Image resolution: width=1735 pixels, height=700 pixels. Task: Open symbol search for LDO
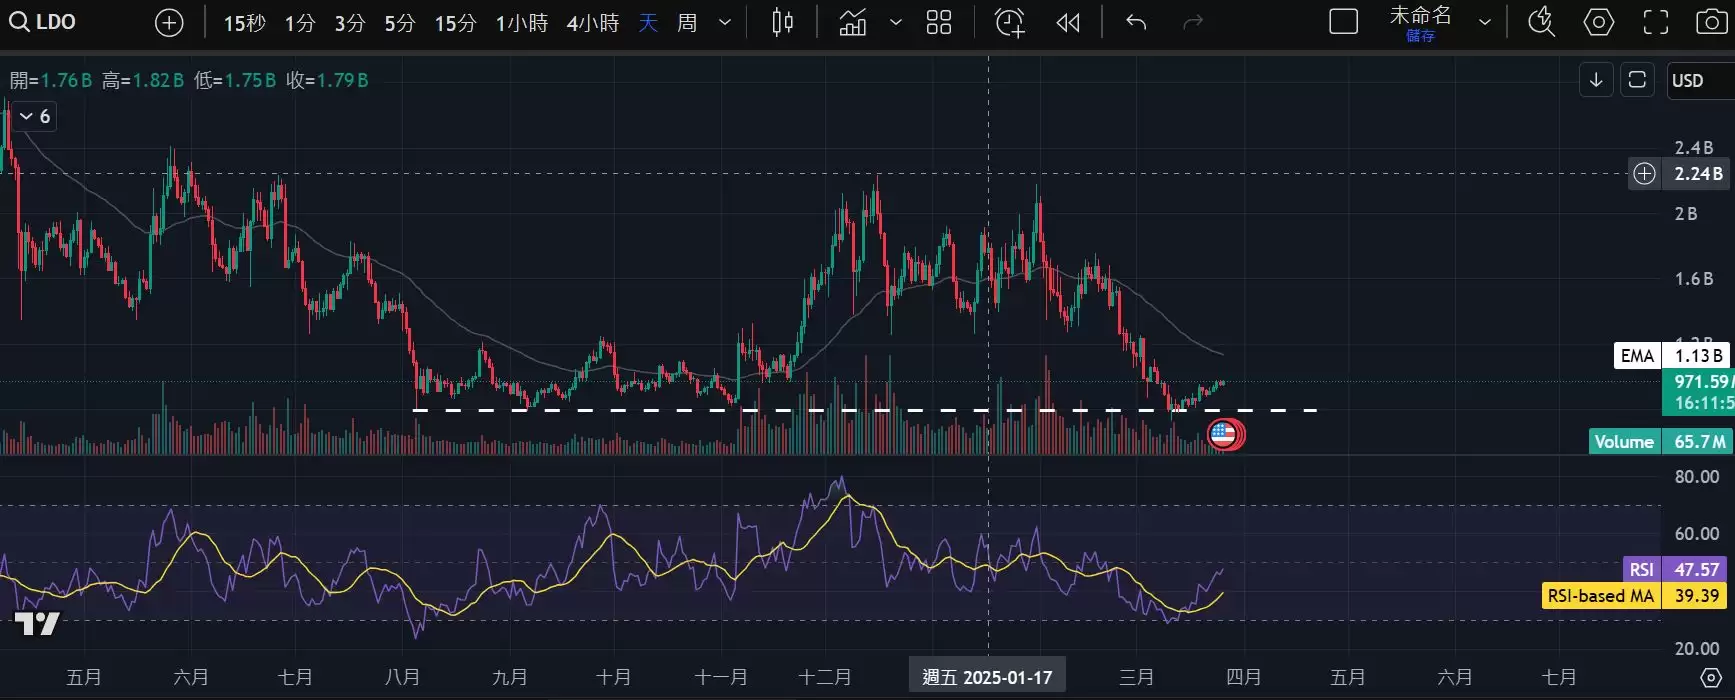(43, 22)
